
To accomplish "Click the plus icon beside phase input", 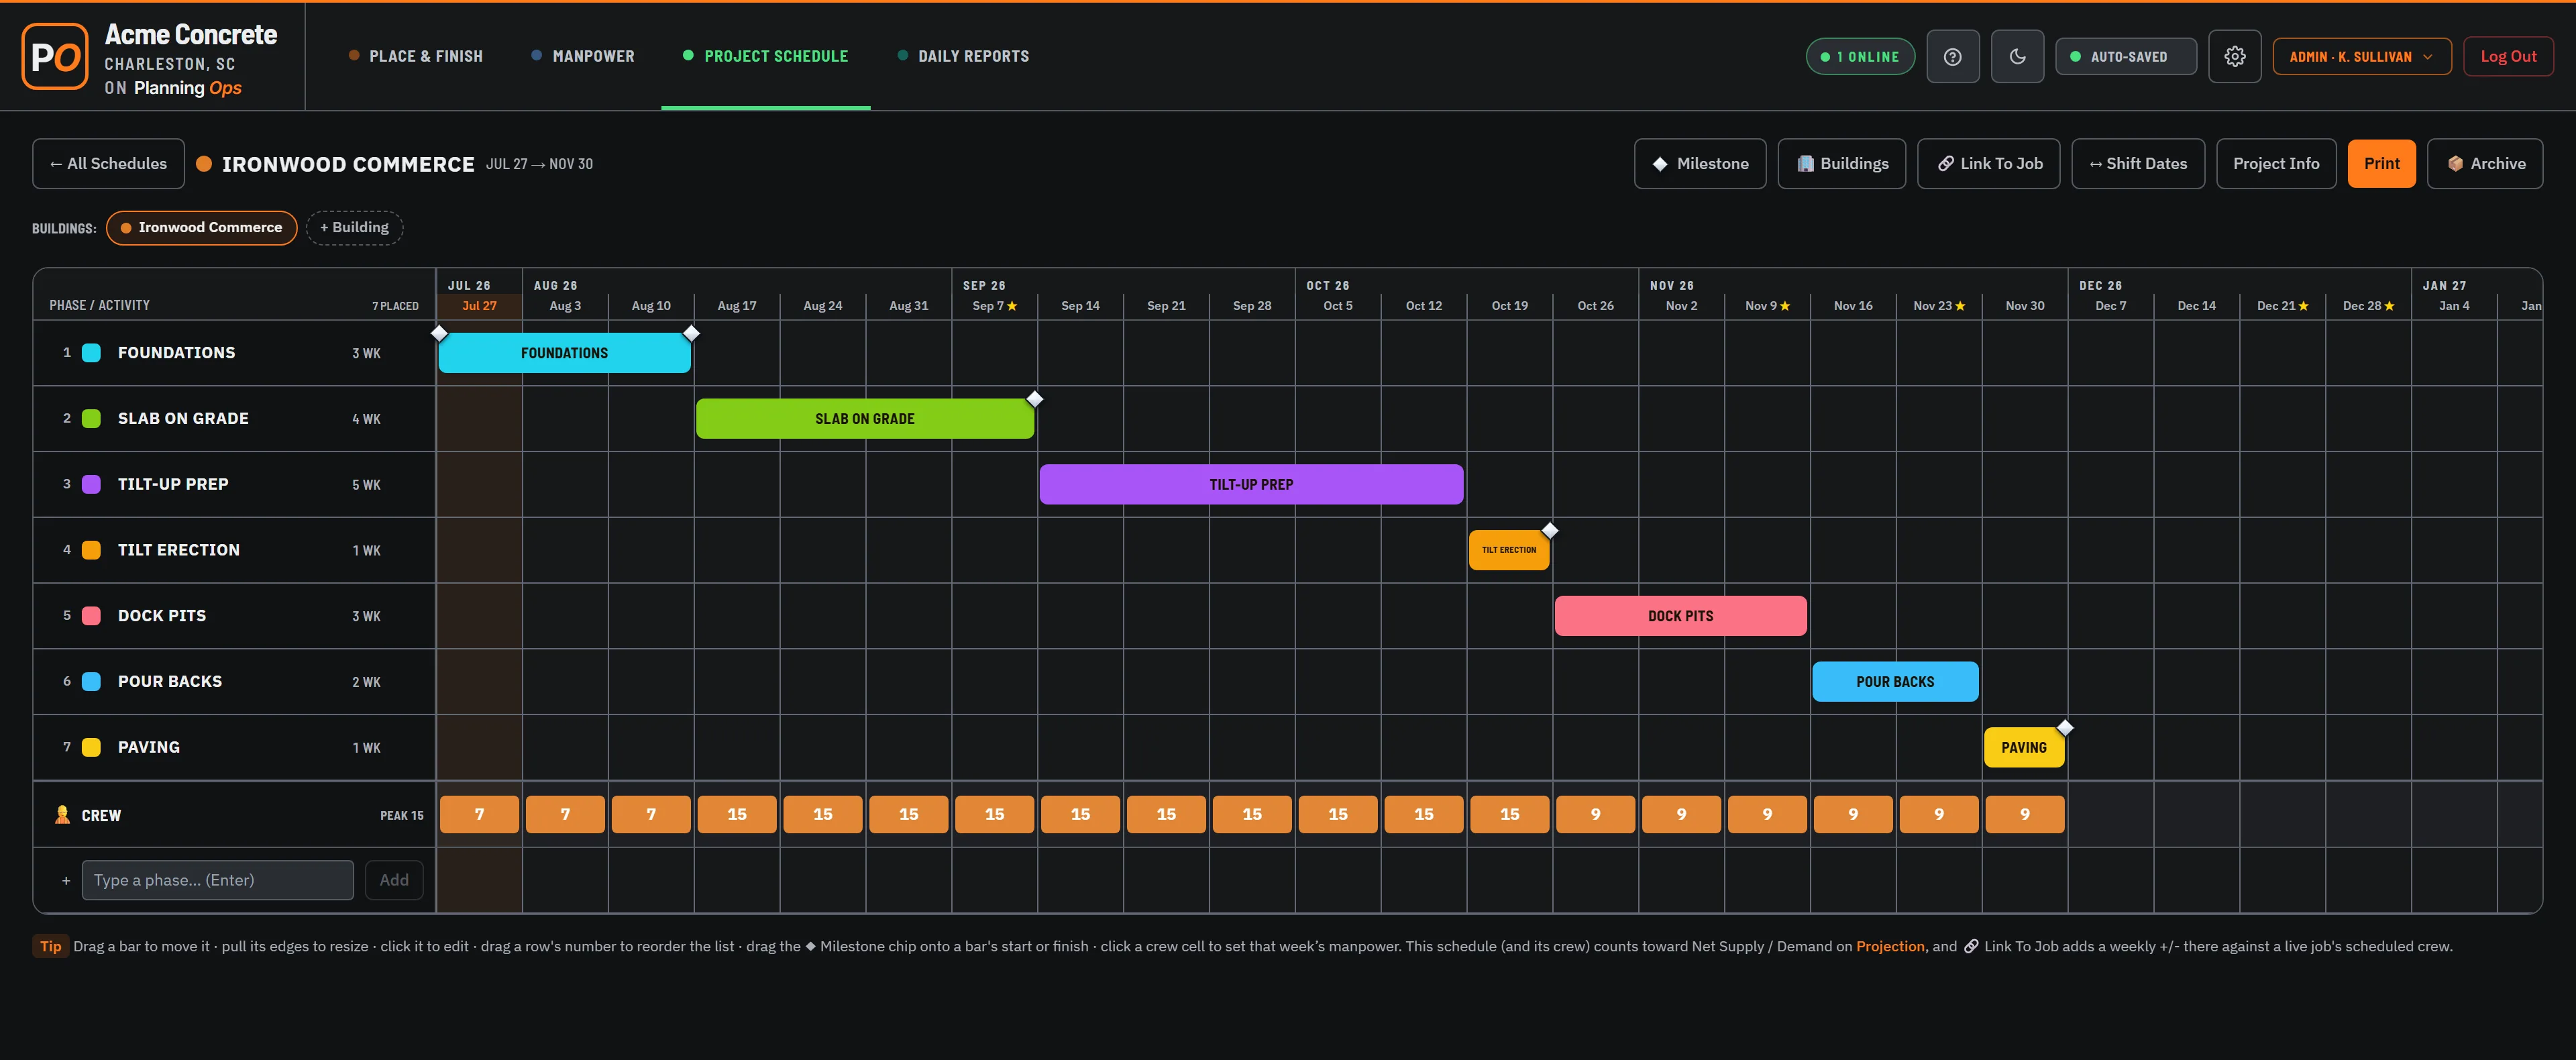I will pos(66,881).
